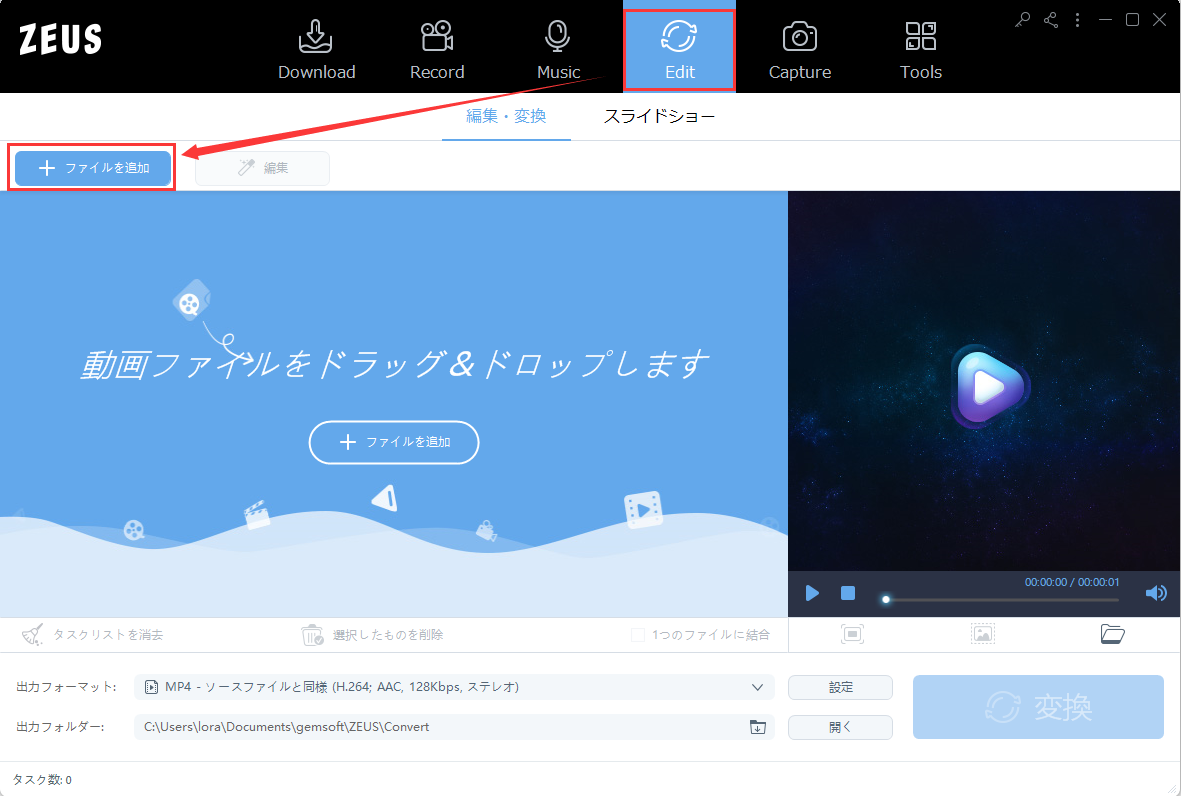Switch to the Music section
Viewport: 1181px width, 796px height.
coord(558,50)
